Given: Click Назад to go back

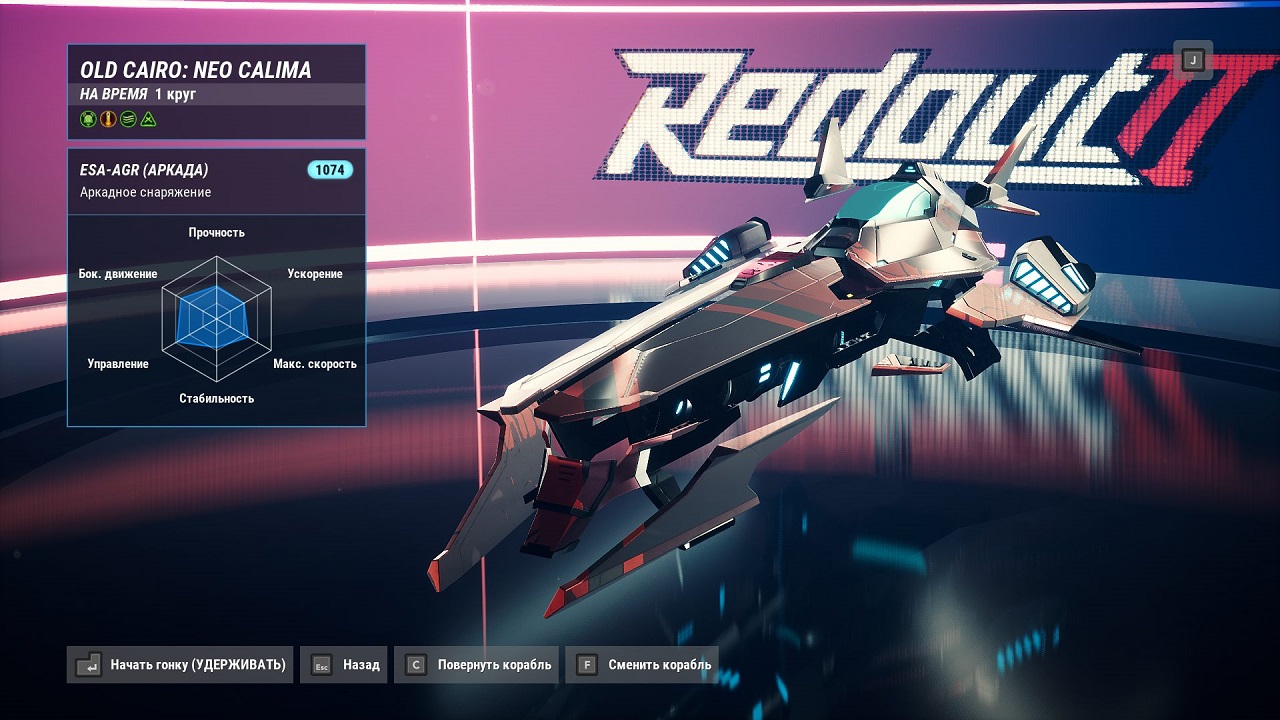Looking at the screenshot, I should (x=360, y=664).
